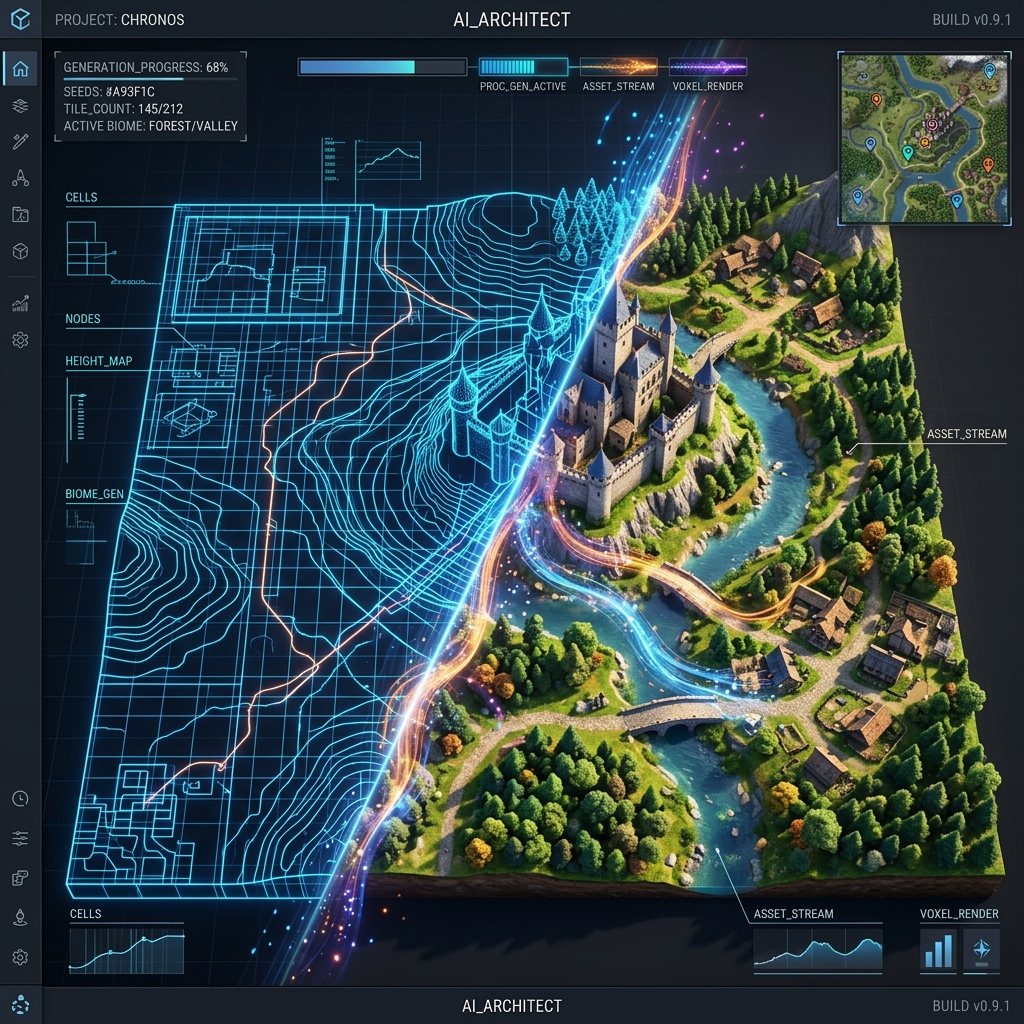Click the minimap thumbnail

click(924, 138)
